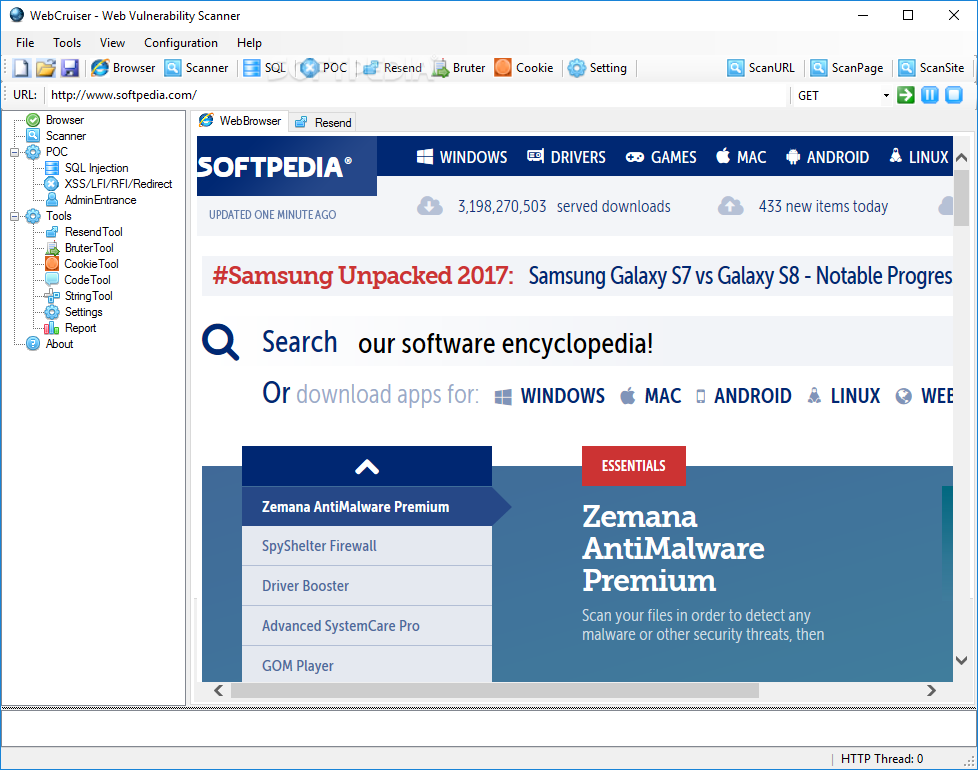Viewport: 978px width, 770px height.
Task: Click WINDOWS in Softpedia top navigation
Action: coord(462,157)
